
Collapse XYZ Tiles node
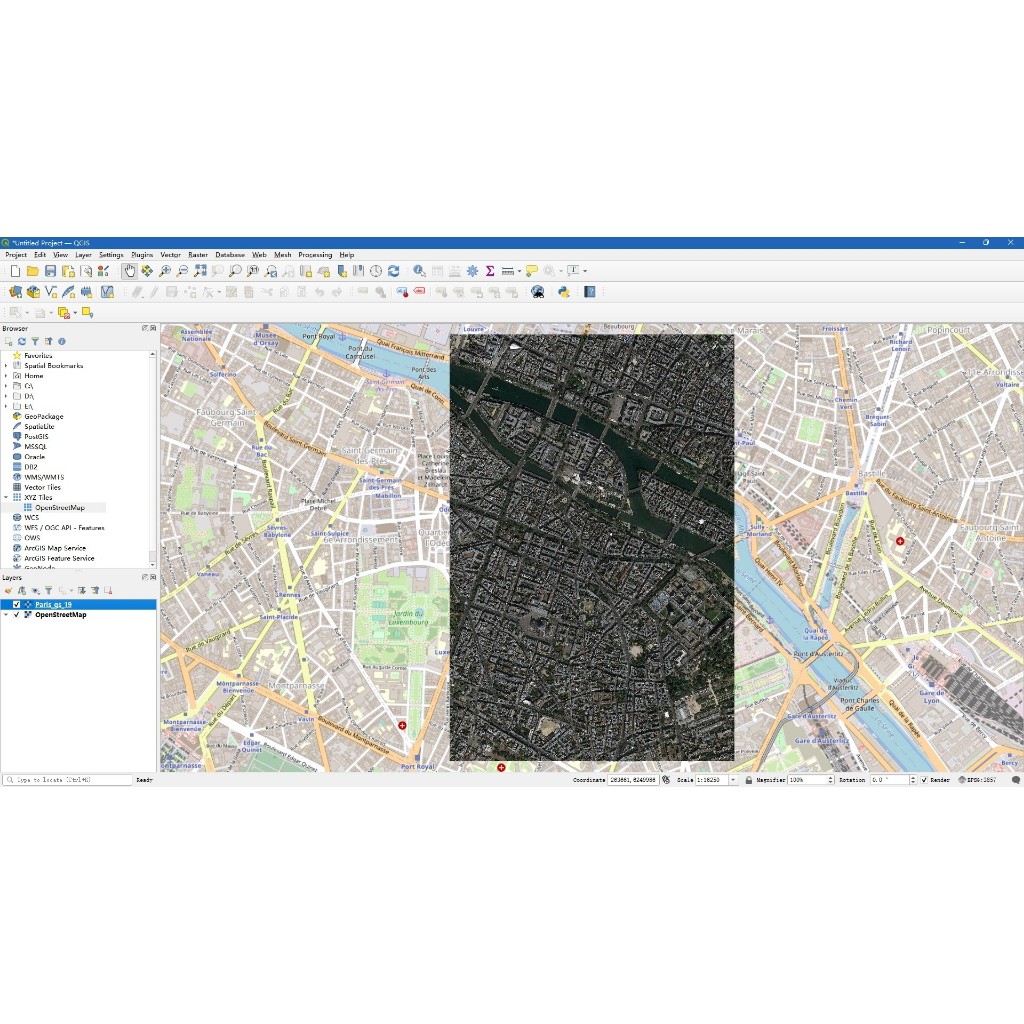point(7,497)
